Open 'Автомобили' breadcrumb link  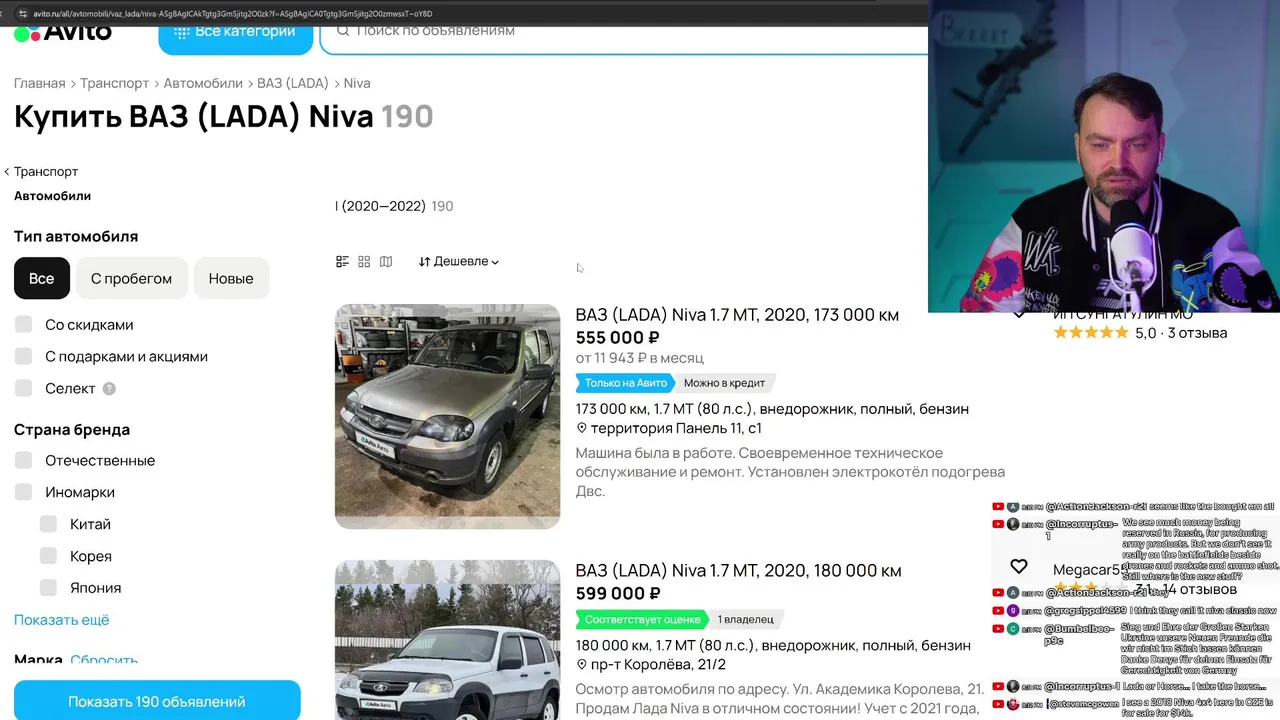pyautogui.click(x=203, y=83)
